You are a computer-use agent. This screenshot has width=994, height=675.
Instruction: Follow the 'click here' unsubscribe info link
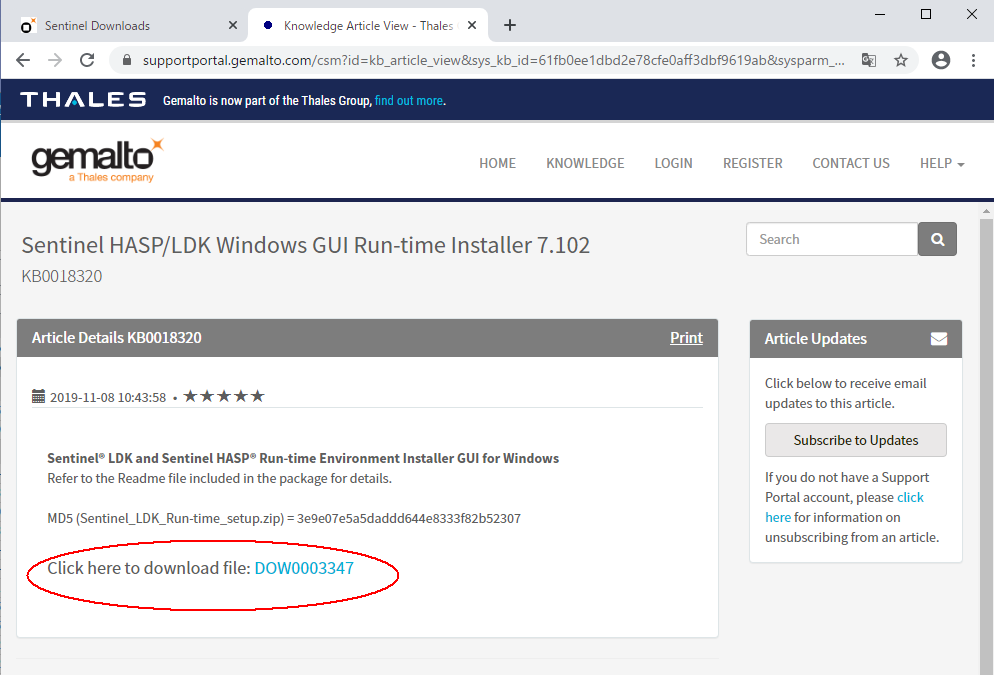tap(910, 498)
